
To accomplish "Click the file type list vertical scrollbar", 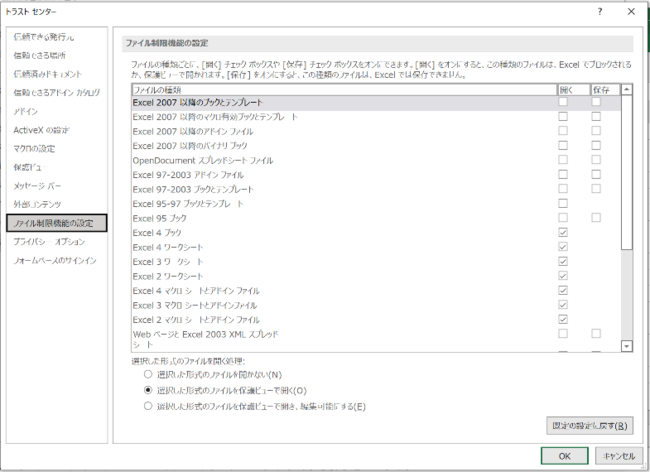I will click(x=627, y=218).
